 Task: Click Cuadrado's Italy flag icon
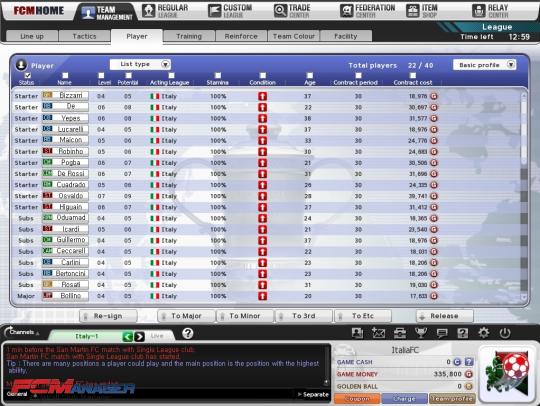155,185
